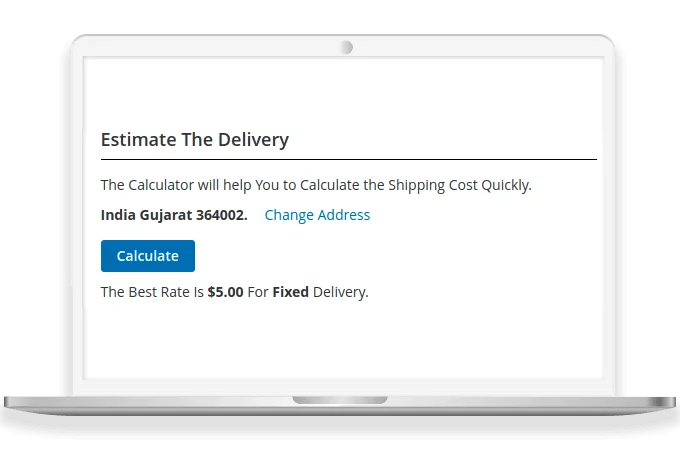Click the word For in result line
Viewport: 680px width, 450px height.
258,293
